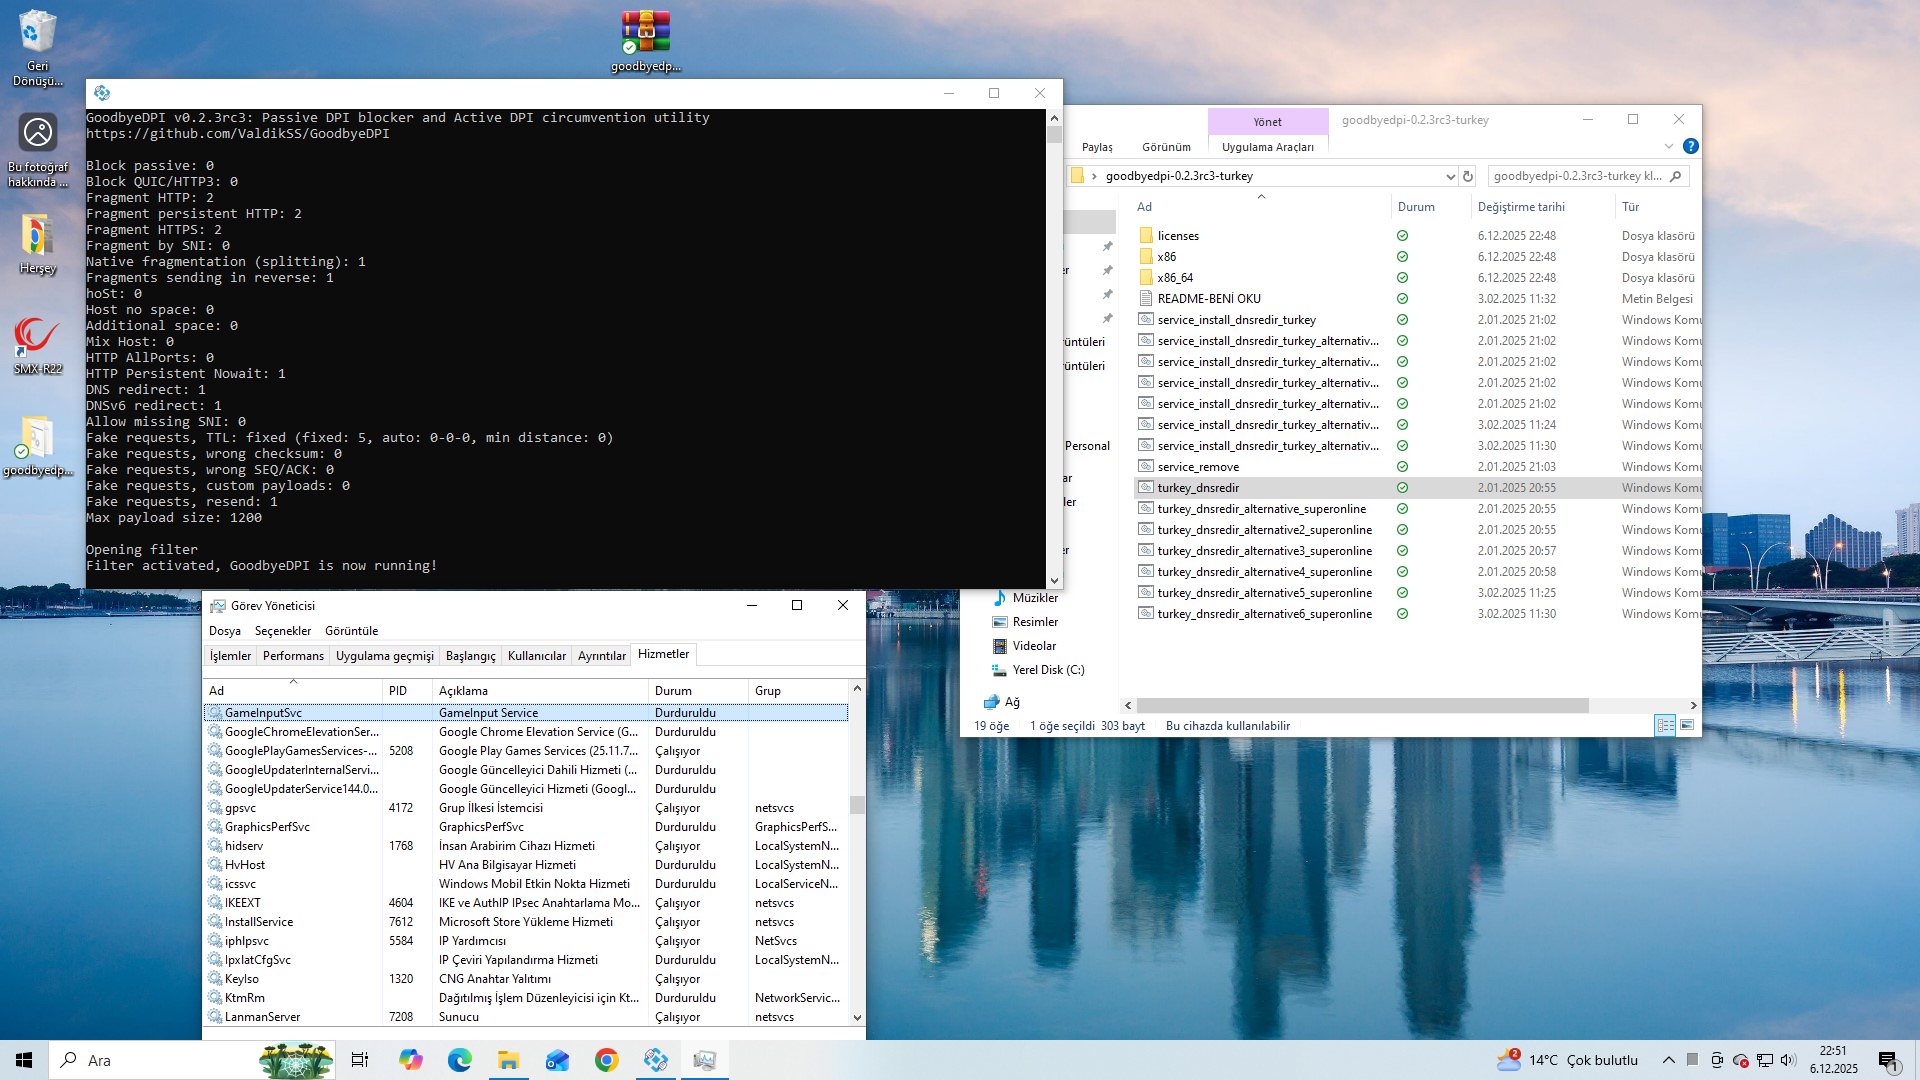The image size is (1920, 1080).
Task: Open the Recycle Bin desktop icon
Action: click(x=37, y=35)
